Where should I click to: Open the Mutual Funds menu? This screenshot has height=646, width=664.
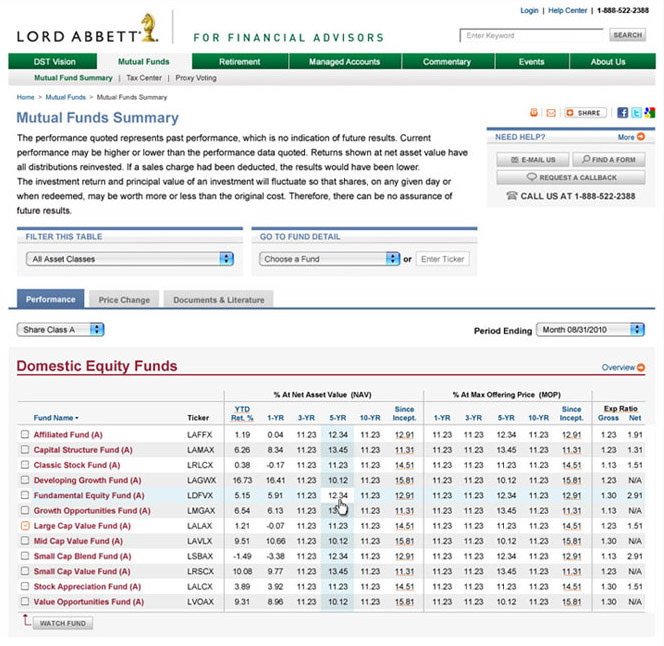tap(144, 61)
